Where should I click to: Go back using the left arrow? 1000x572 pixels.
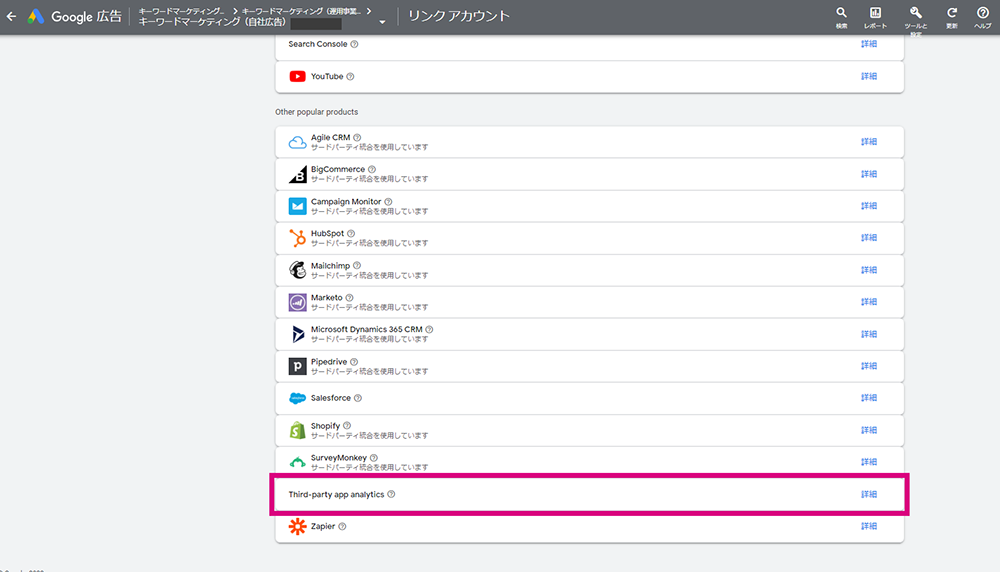coord(11,17)
